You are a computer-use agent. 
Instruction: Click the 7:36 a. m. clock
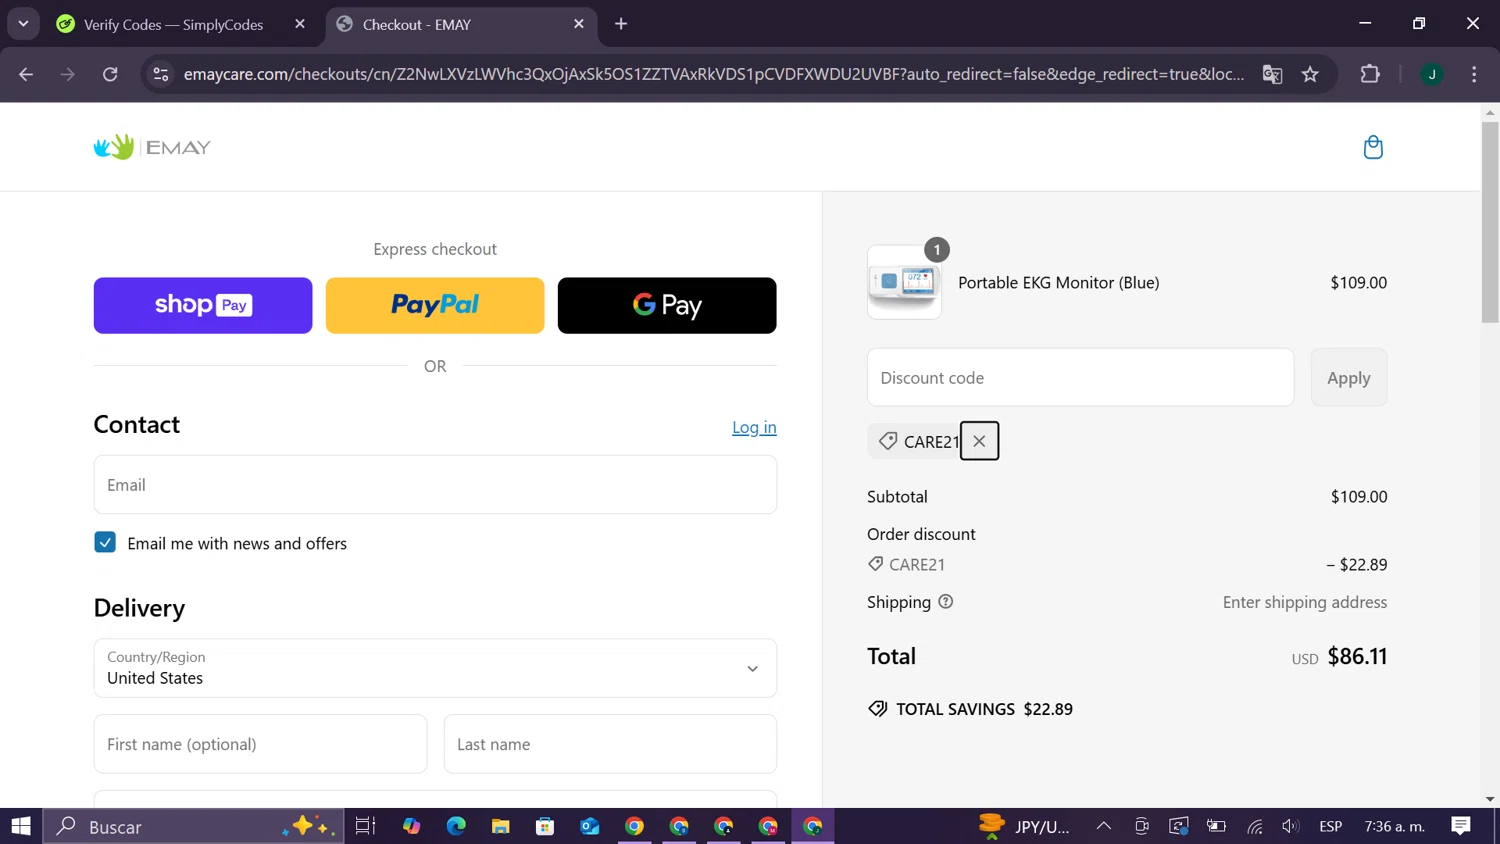pyautogui.click(x=1395, y=826)
